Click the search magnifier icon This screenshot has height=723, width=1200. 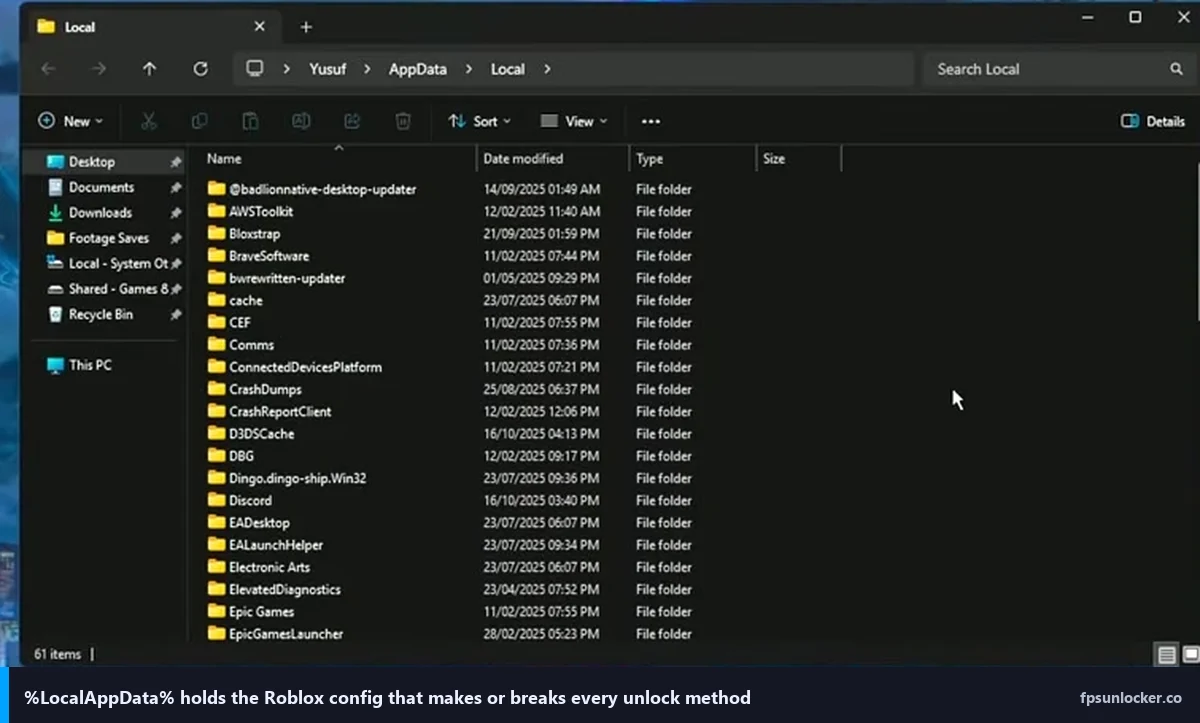[x=1176, y=69]
